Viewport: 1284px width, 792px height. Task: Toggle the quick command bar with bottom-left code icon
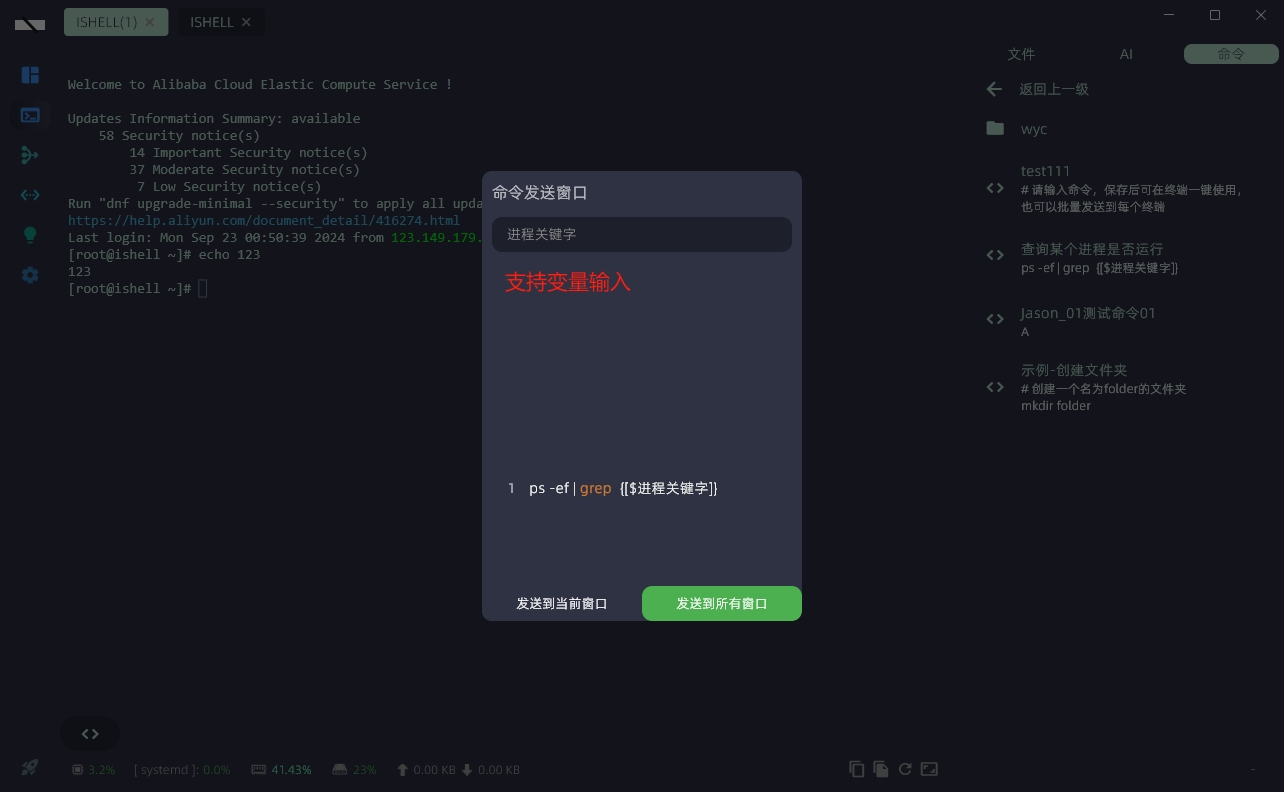point(90,733)
